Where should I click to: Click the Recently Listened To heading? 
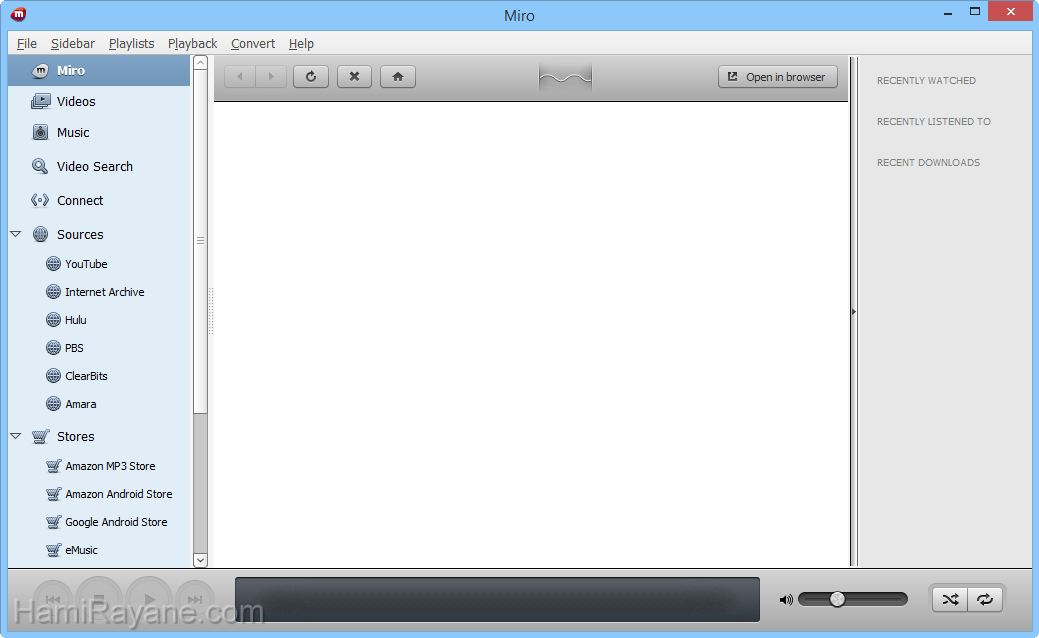point(934,122)
